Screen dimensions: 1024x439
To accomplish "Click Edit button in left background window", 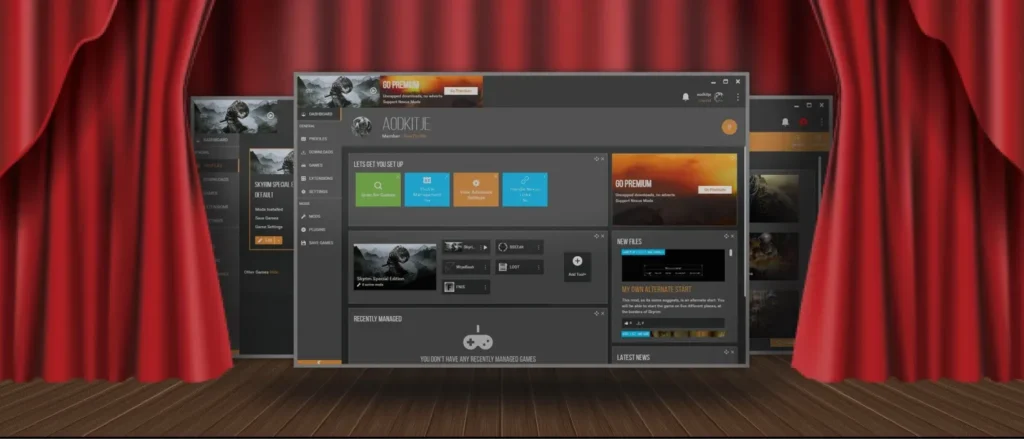I will tap(268, 240).
